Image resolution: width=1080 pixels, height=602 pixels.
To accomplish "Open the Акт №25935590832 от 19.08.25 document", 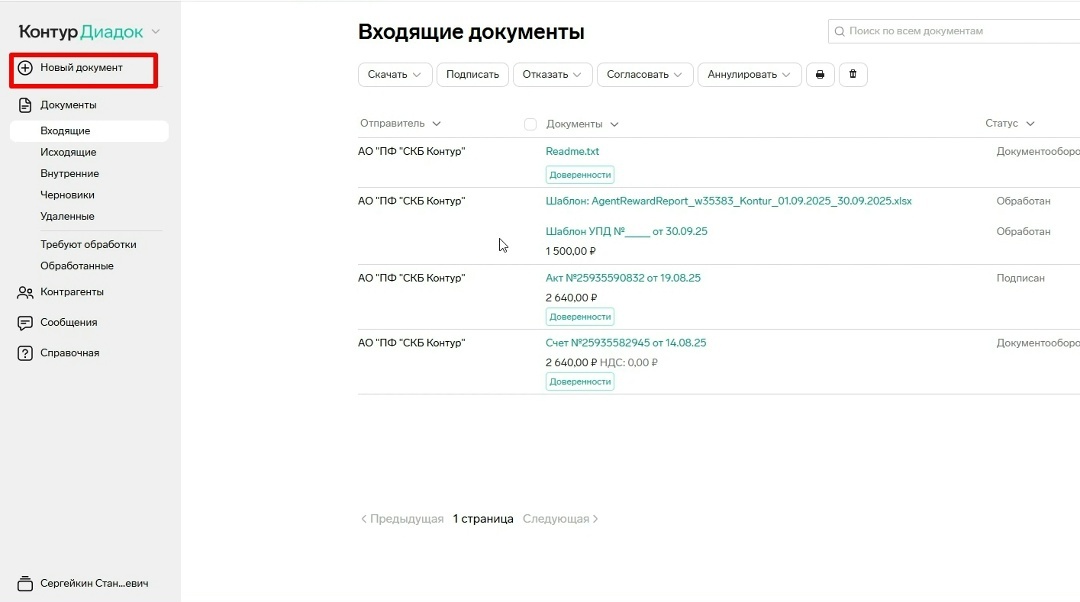I will pyautogui.click(x=624, y=277).
